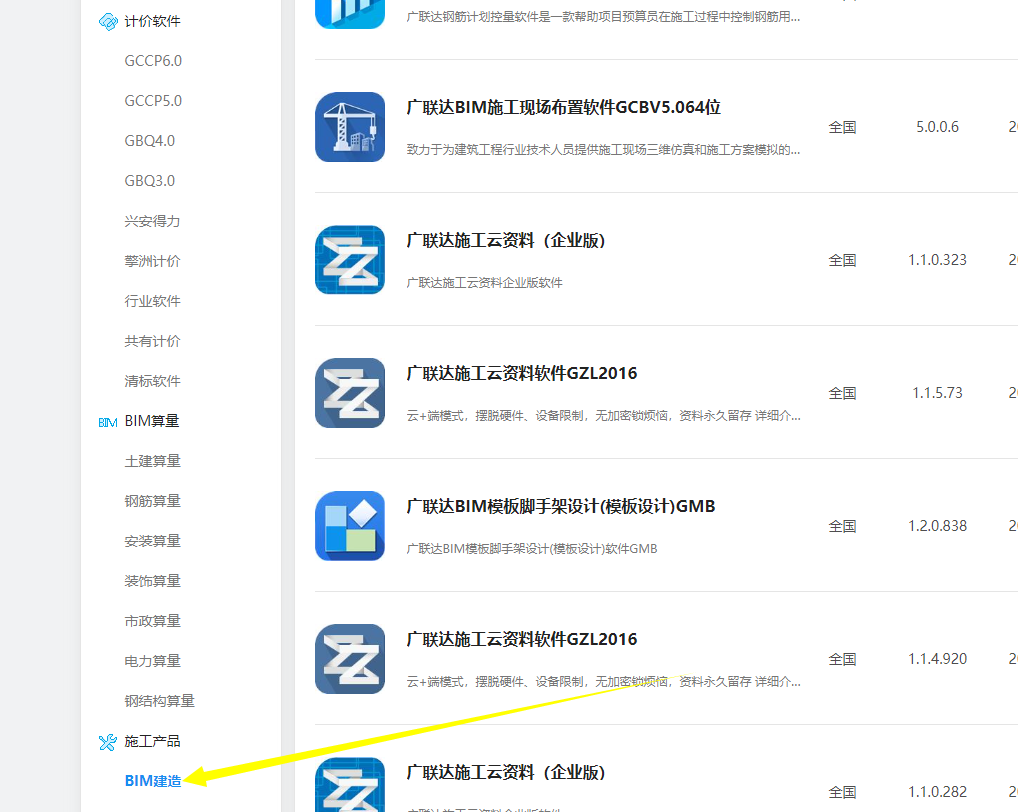The height and width of the screenshot is (812, 1018).
Task: Select 钢筋算量 under BIM算量
Action: (x=153, y=502)
